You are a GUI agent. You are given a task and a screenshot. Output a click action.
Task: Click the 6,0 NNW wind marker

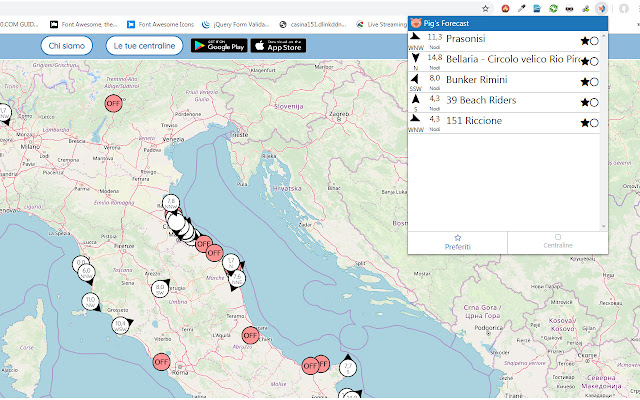point(87,272)
